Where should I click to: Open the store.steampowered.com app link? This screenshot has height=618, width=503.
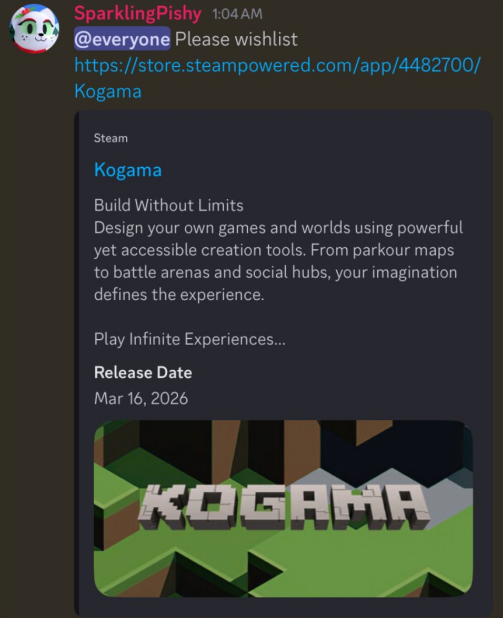(278, 65)
